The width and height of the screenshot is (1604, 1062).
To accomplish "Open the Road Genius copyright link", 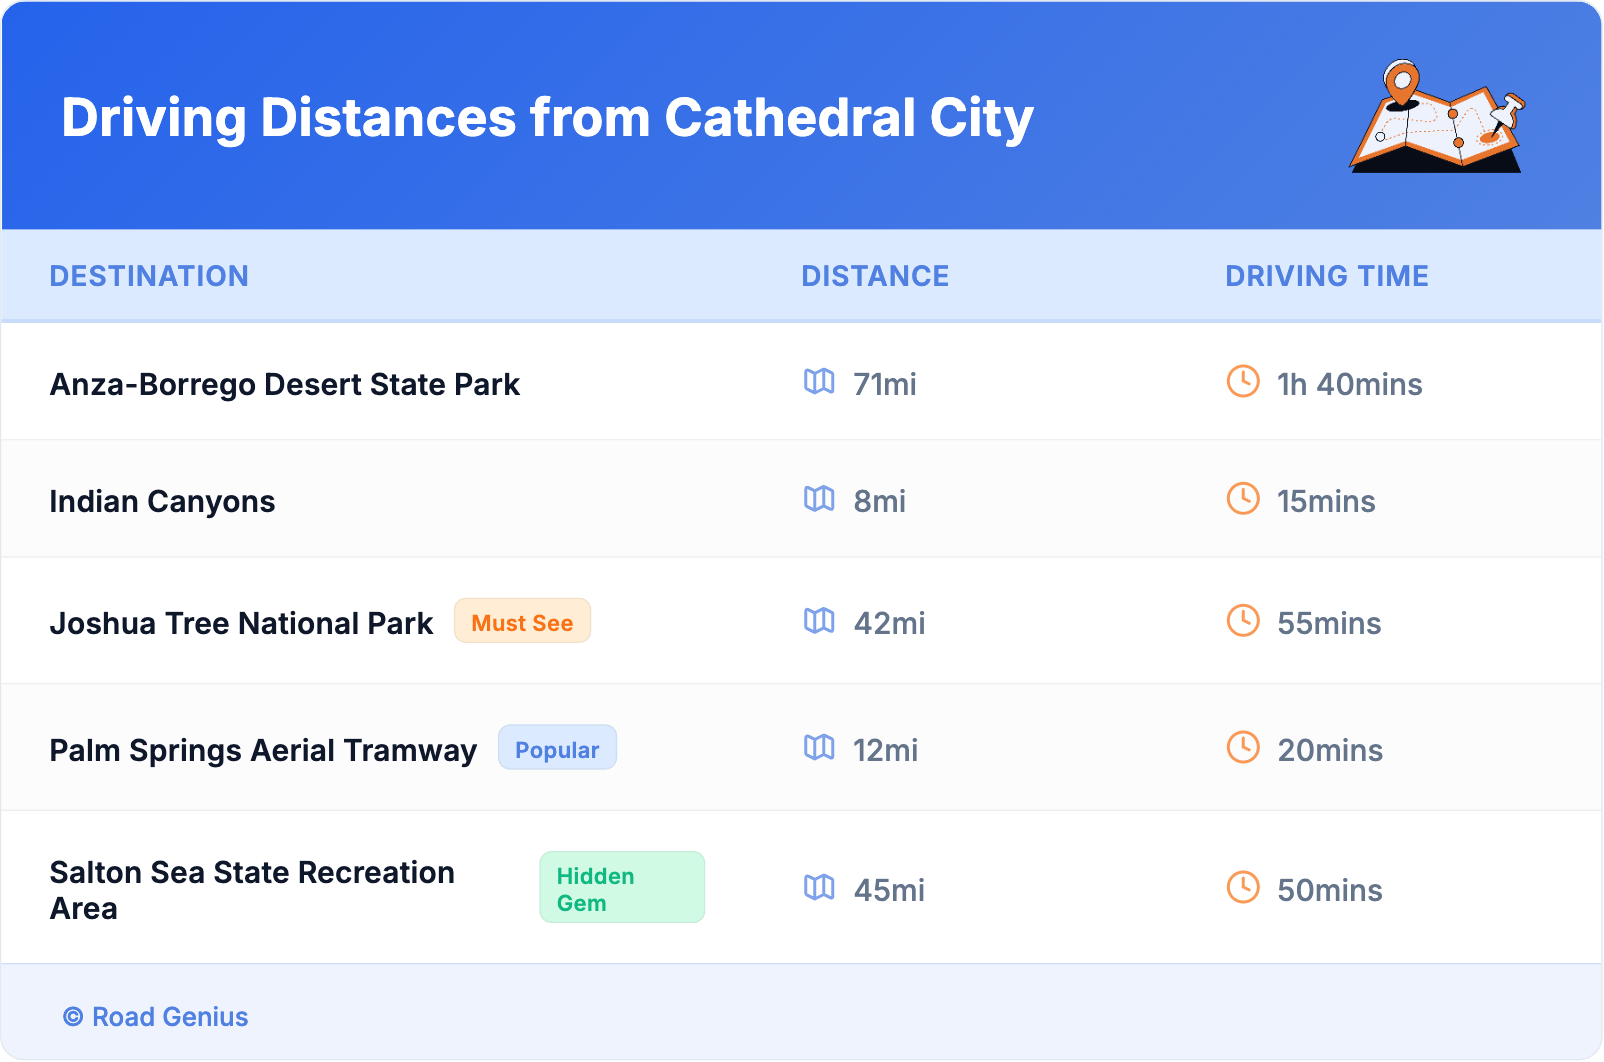I will pyautogui.click(x=156, y=1017).
